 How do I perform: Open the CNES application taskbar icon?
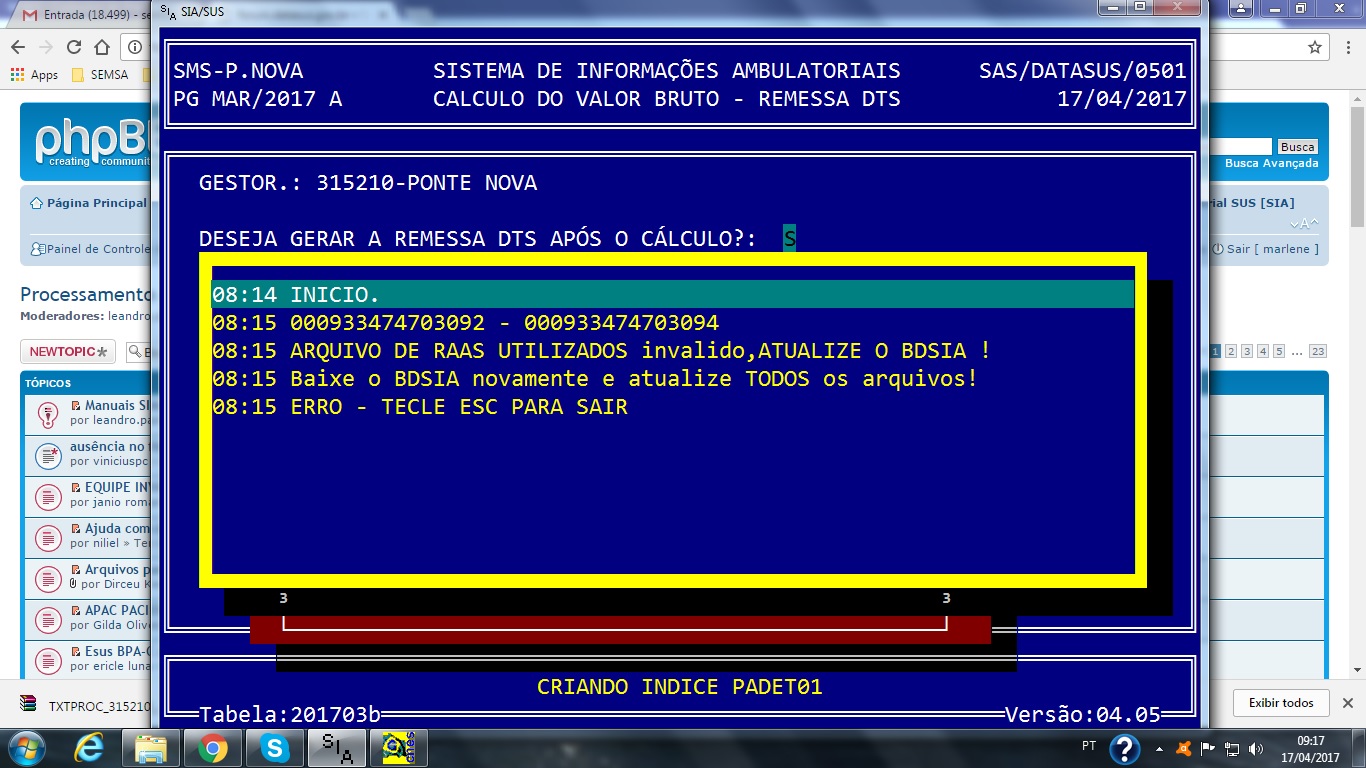[398, 747]
